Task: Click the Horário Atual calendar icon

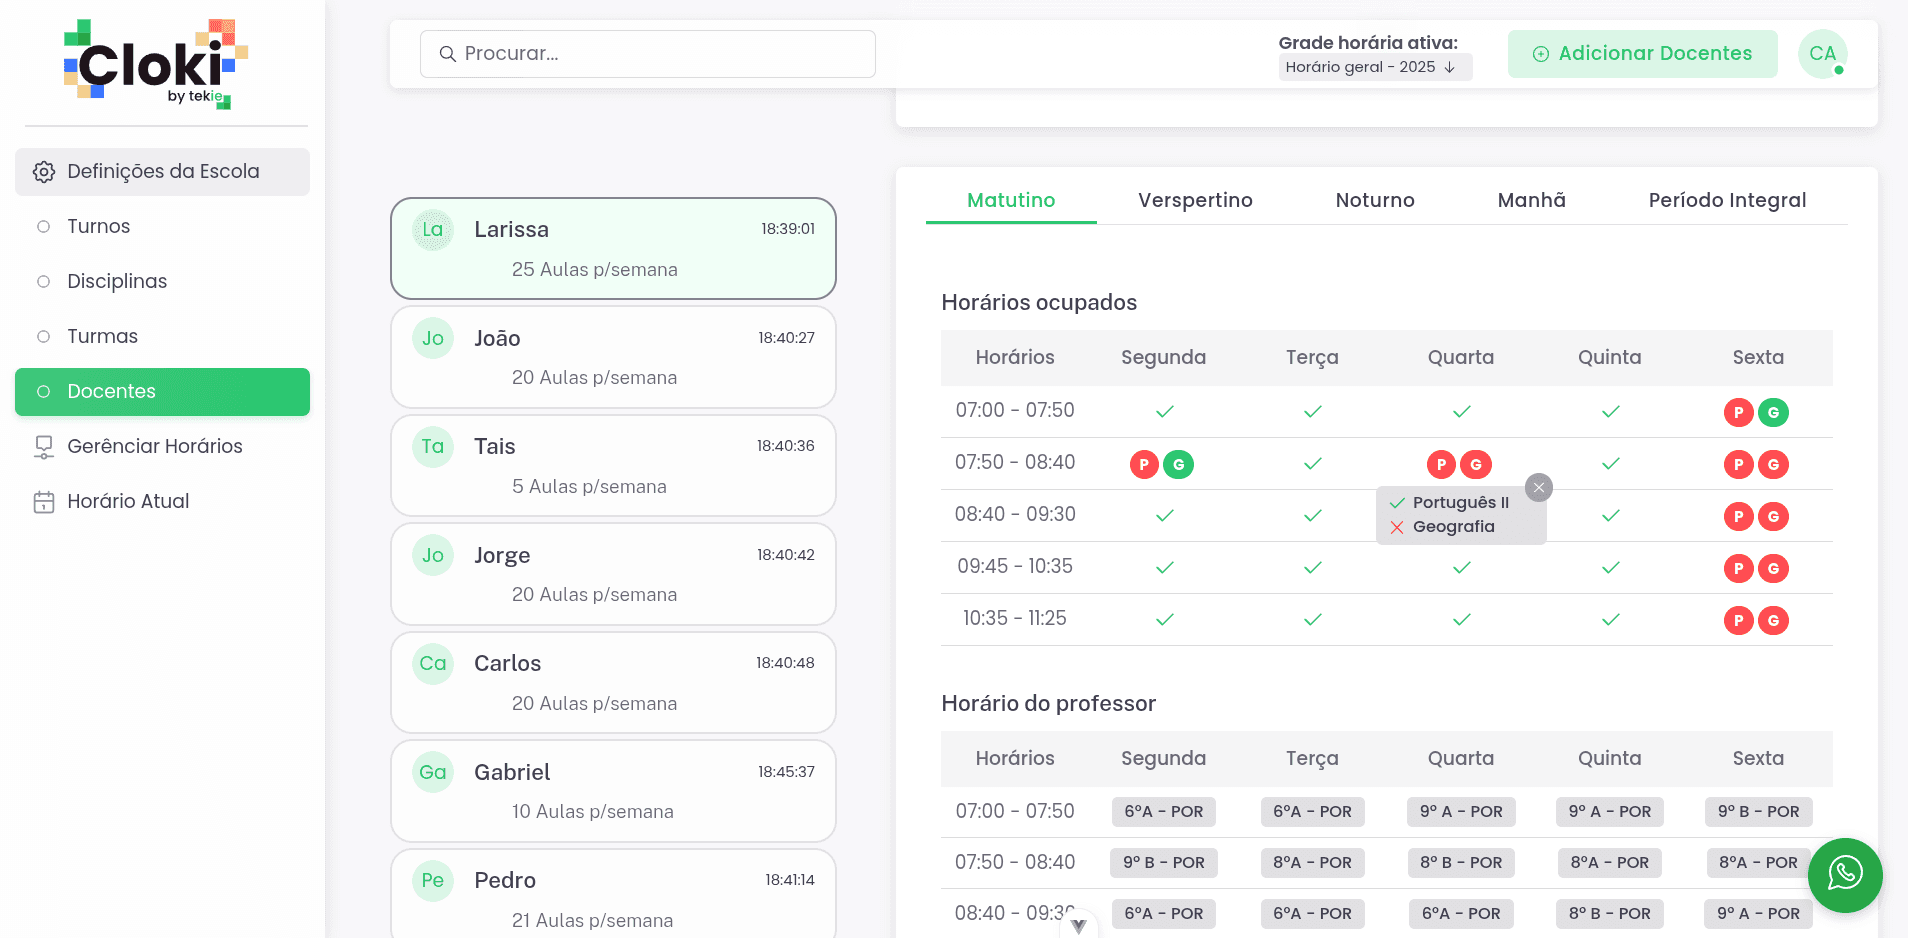Action: (43, 501)
